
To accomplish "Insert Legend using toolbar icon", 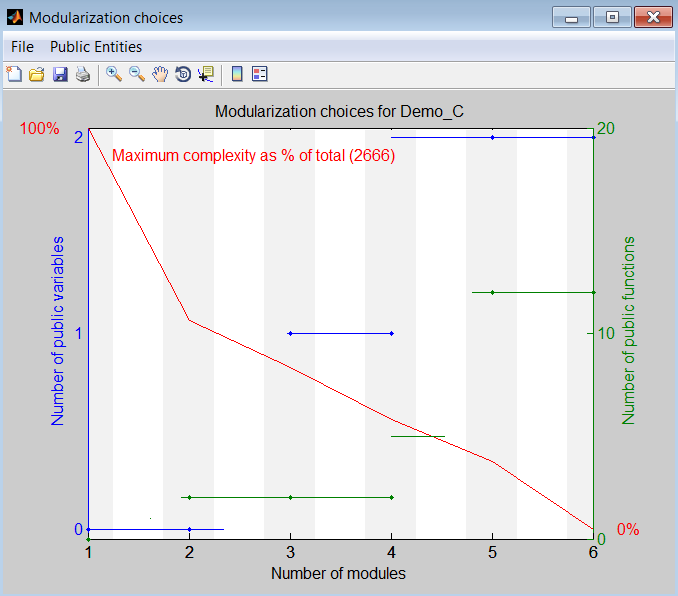I will point(260,74).
